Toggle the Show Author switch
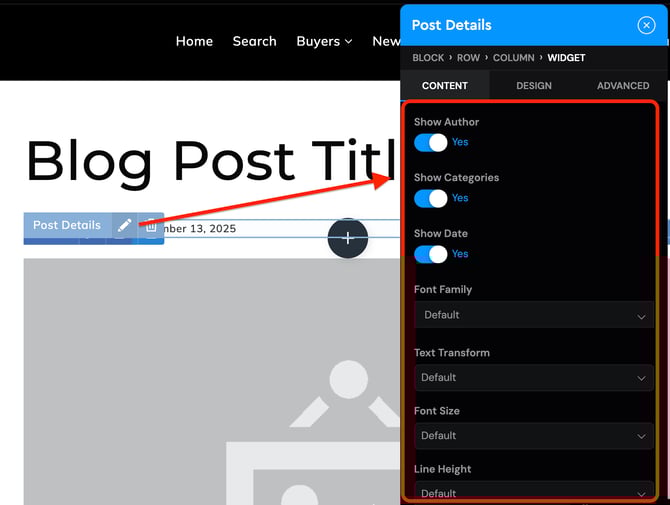The height and width of the screenshot is (505, 670). (431, 142)
